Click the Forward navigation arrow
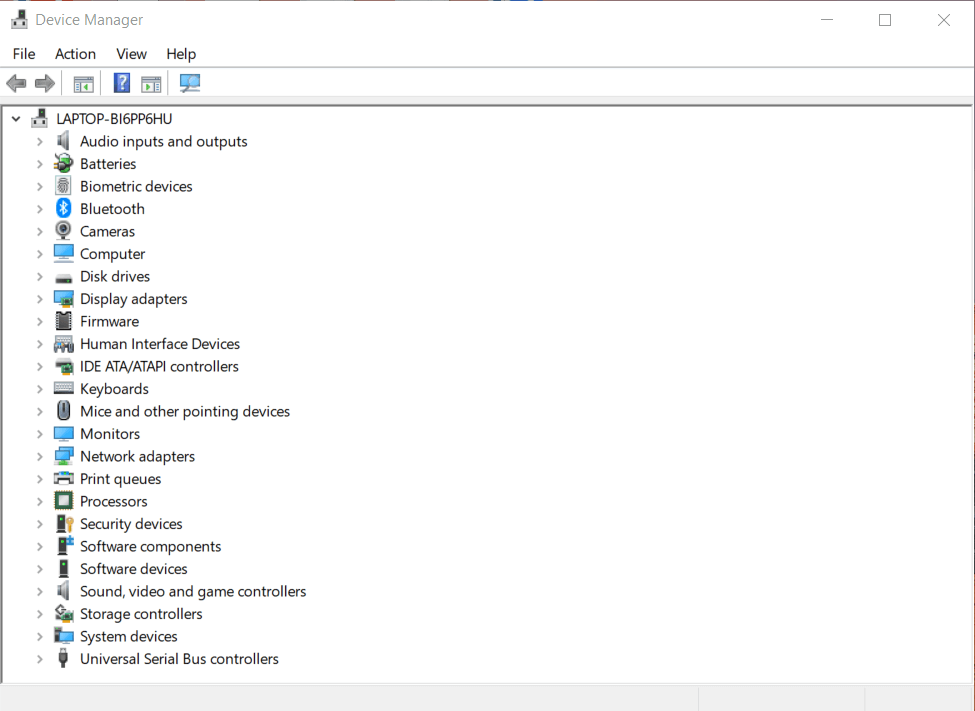This screenshot has width=975, height=711. point(44,83)
